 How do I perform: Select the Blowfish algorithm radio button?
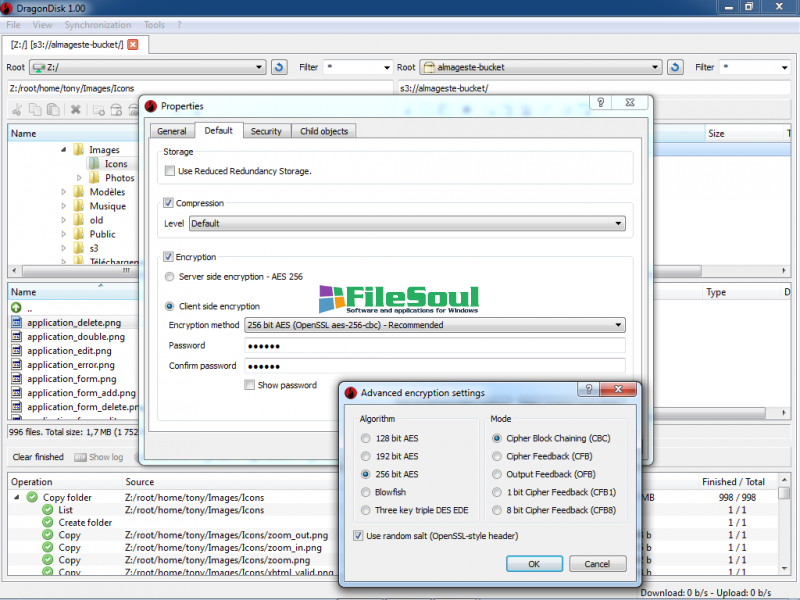366,492
